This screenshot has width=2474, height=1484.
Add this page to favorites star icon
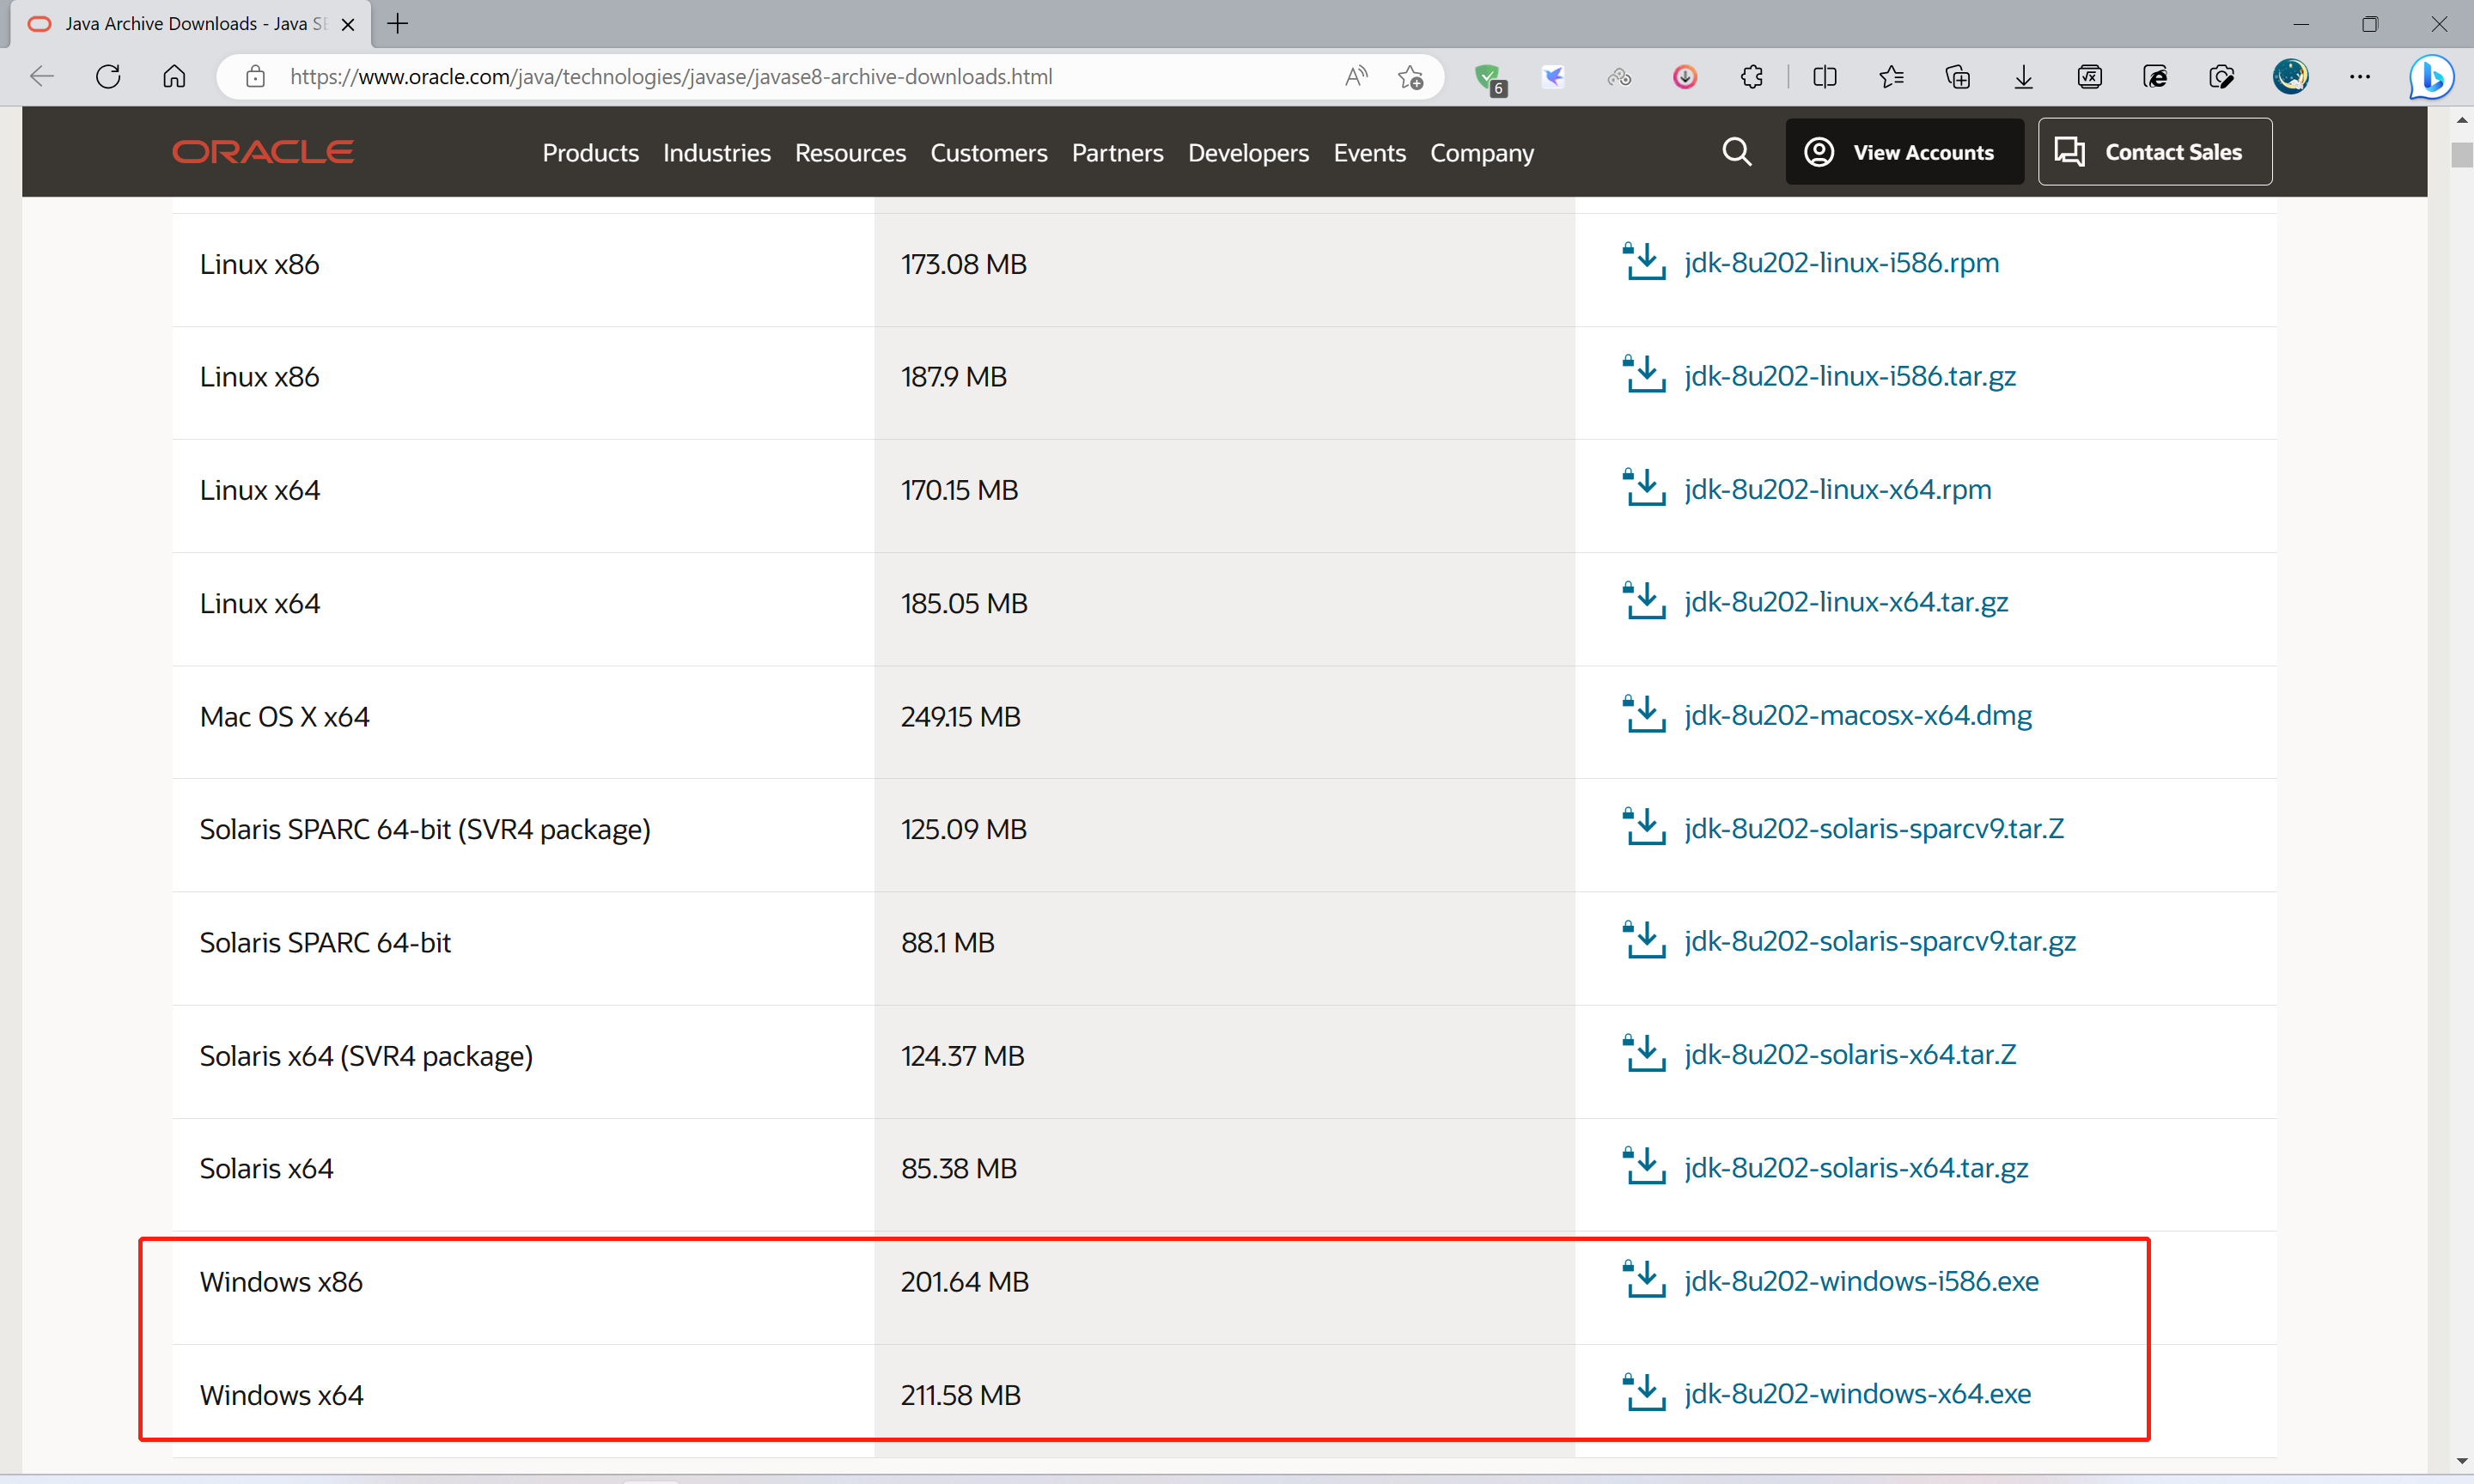click(x=1411, y=76)
